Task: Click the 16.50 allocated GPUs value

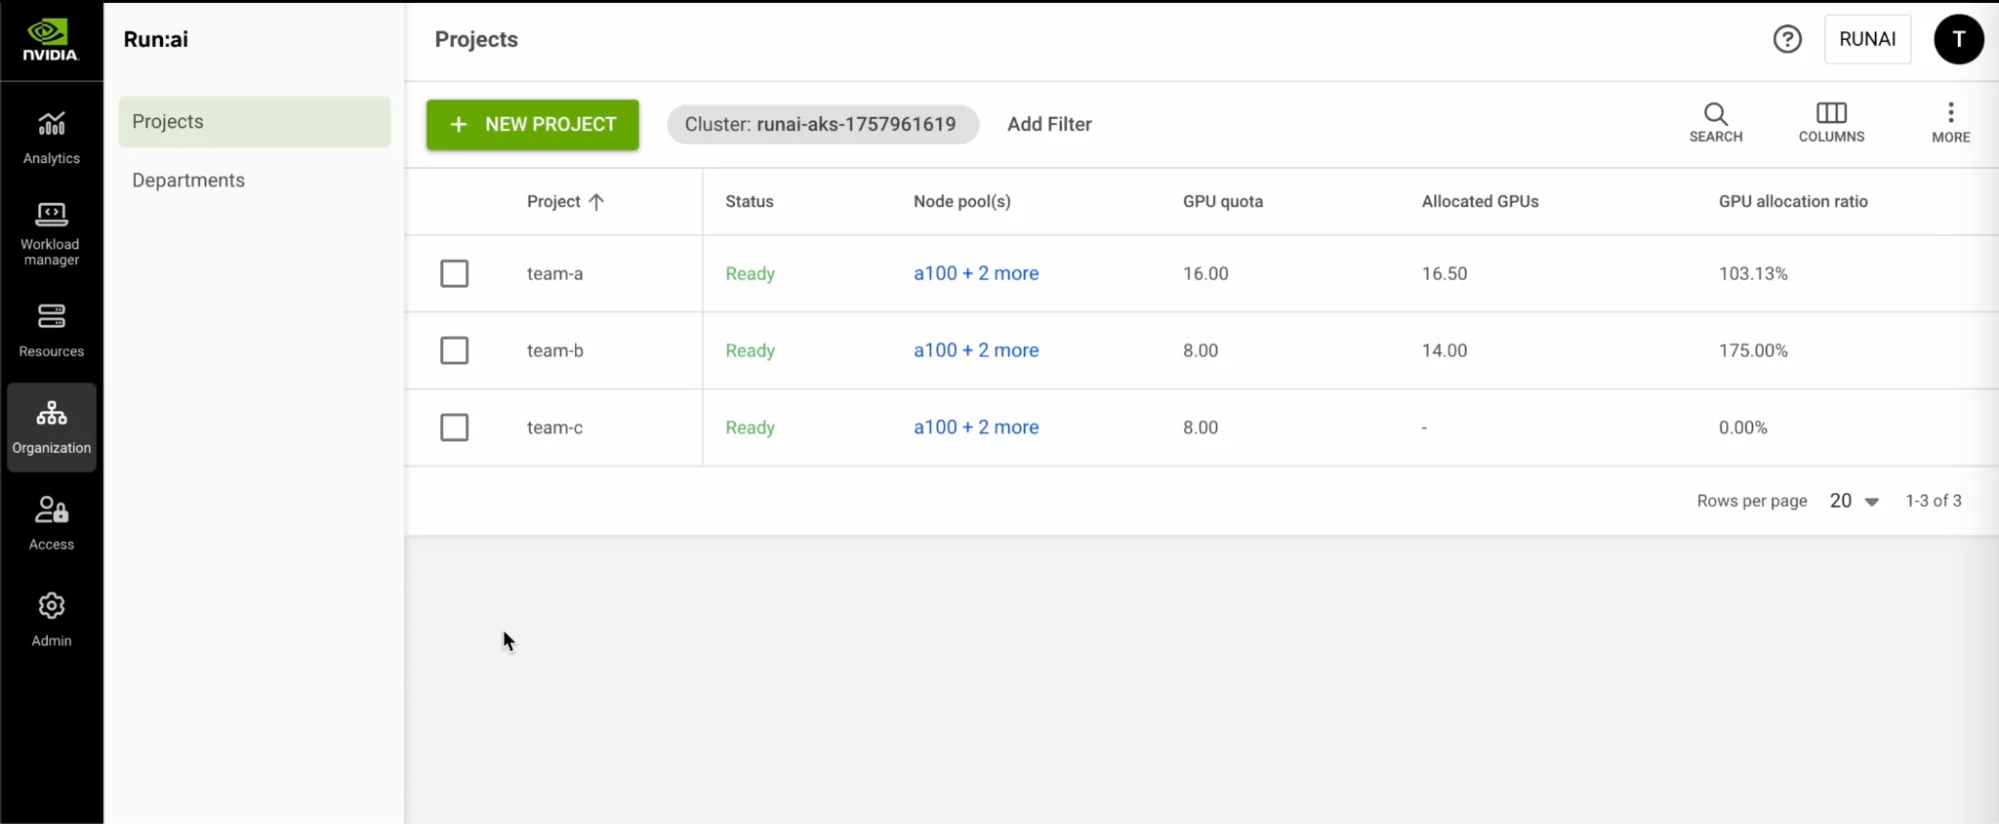Action: click(x=1444, y=274)
